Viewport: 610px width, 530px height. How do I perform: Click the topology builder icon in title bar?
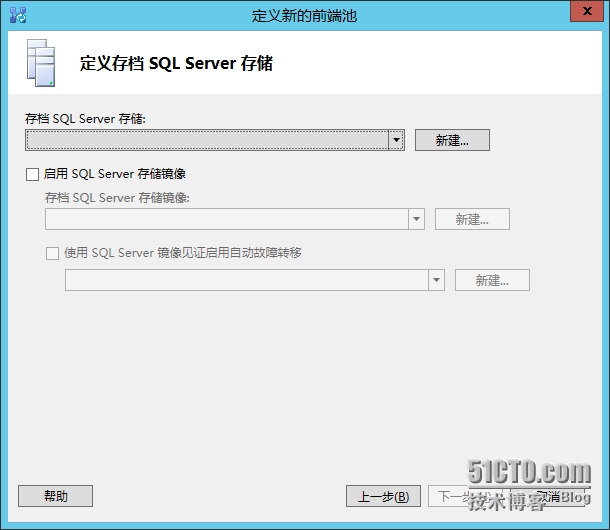(18, 15)
